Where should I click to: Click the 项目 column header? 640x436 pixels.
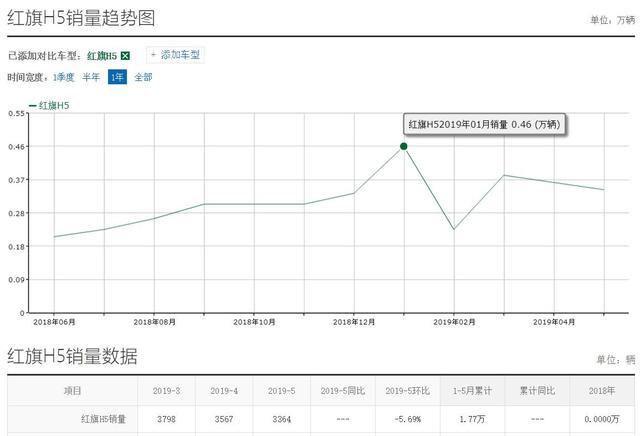[x=73, y=391]
